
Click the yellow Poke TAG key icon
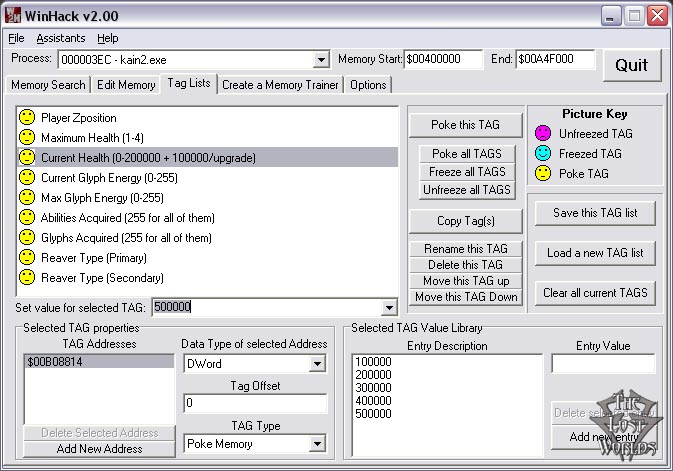click(x=543, y=173)
